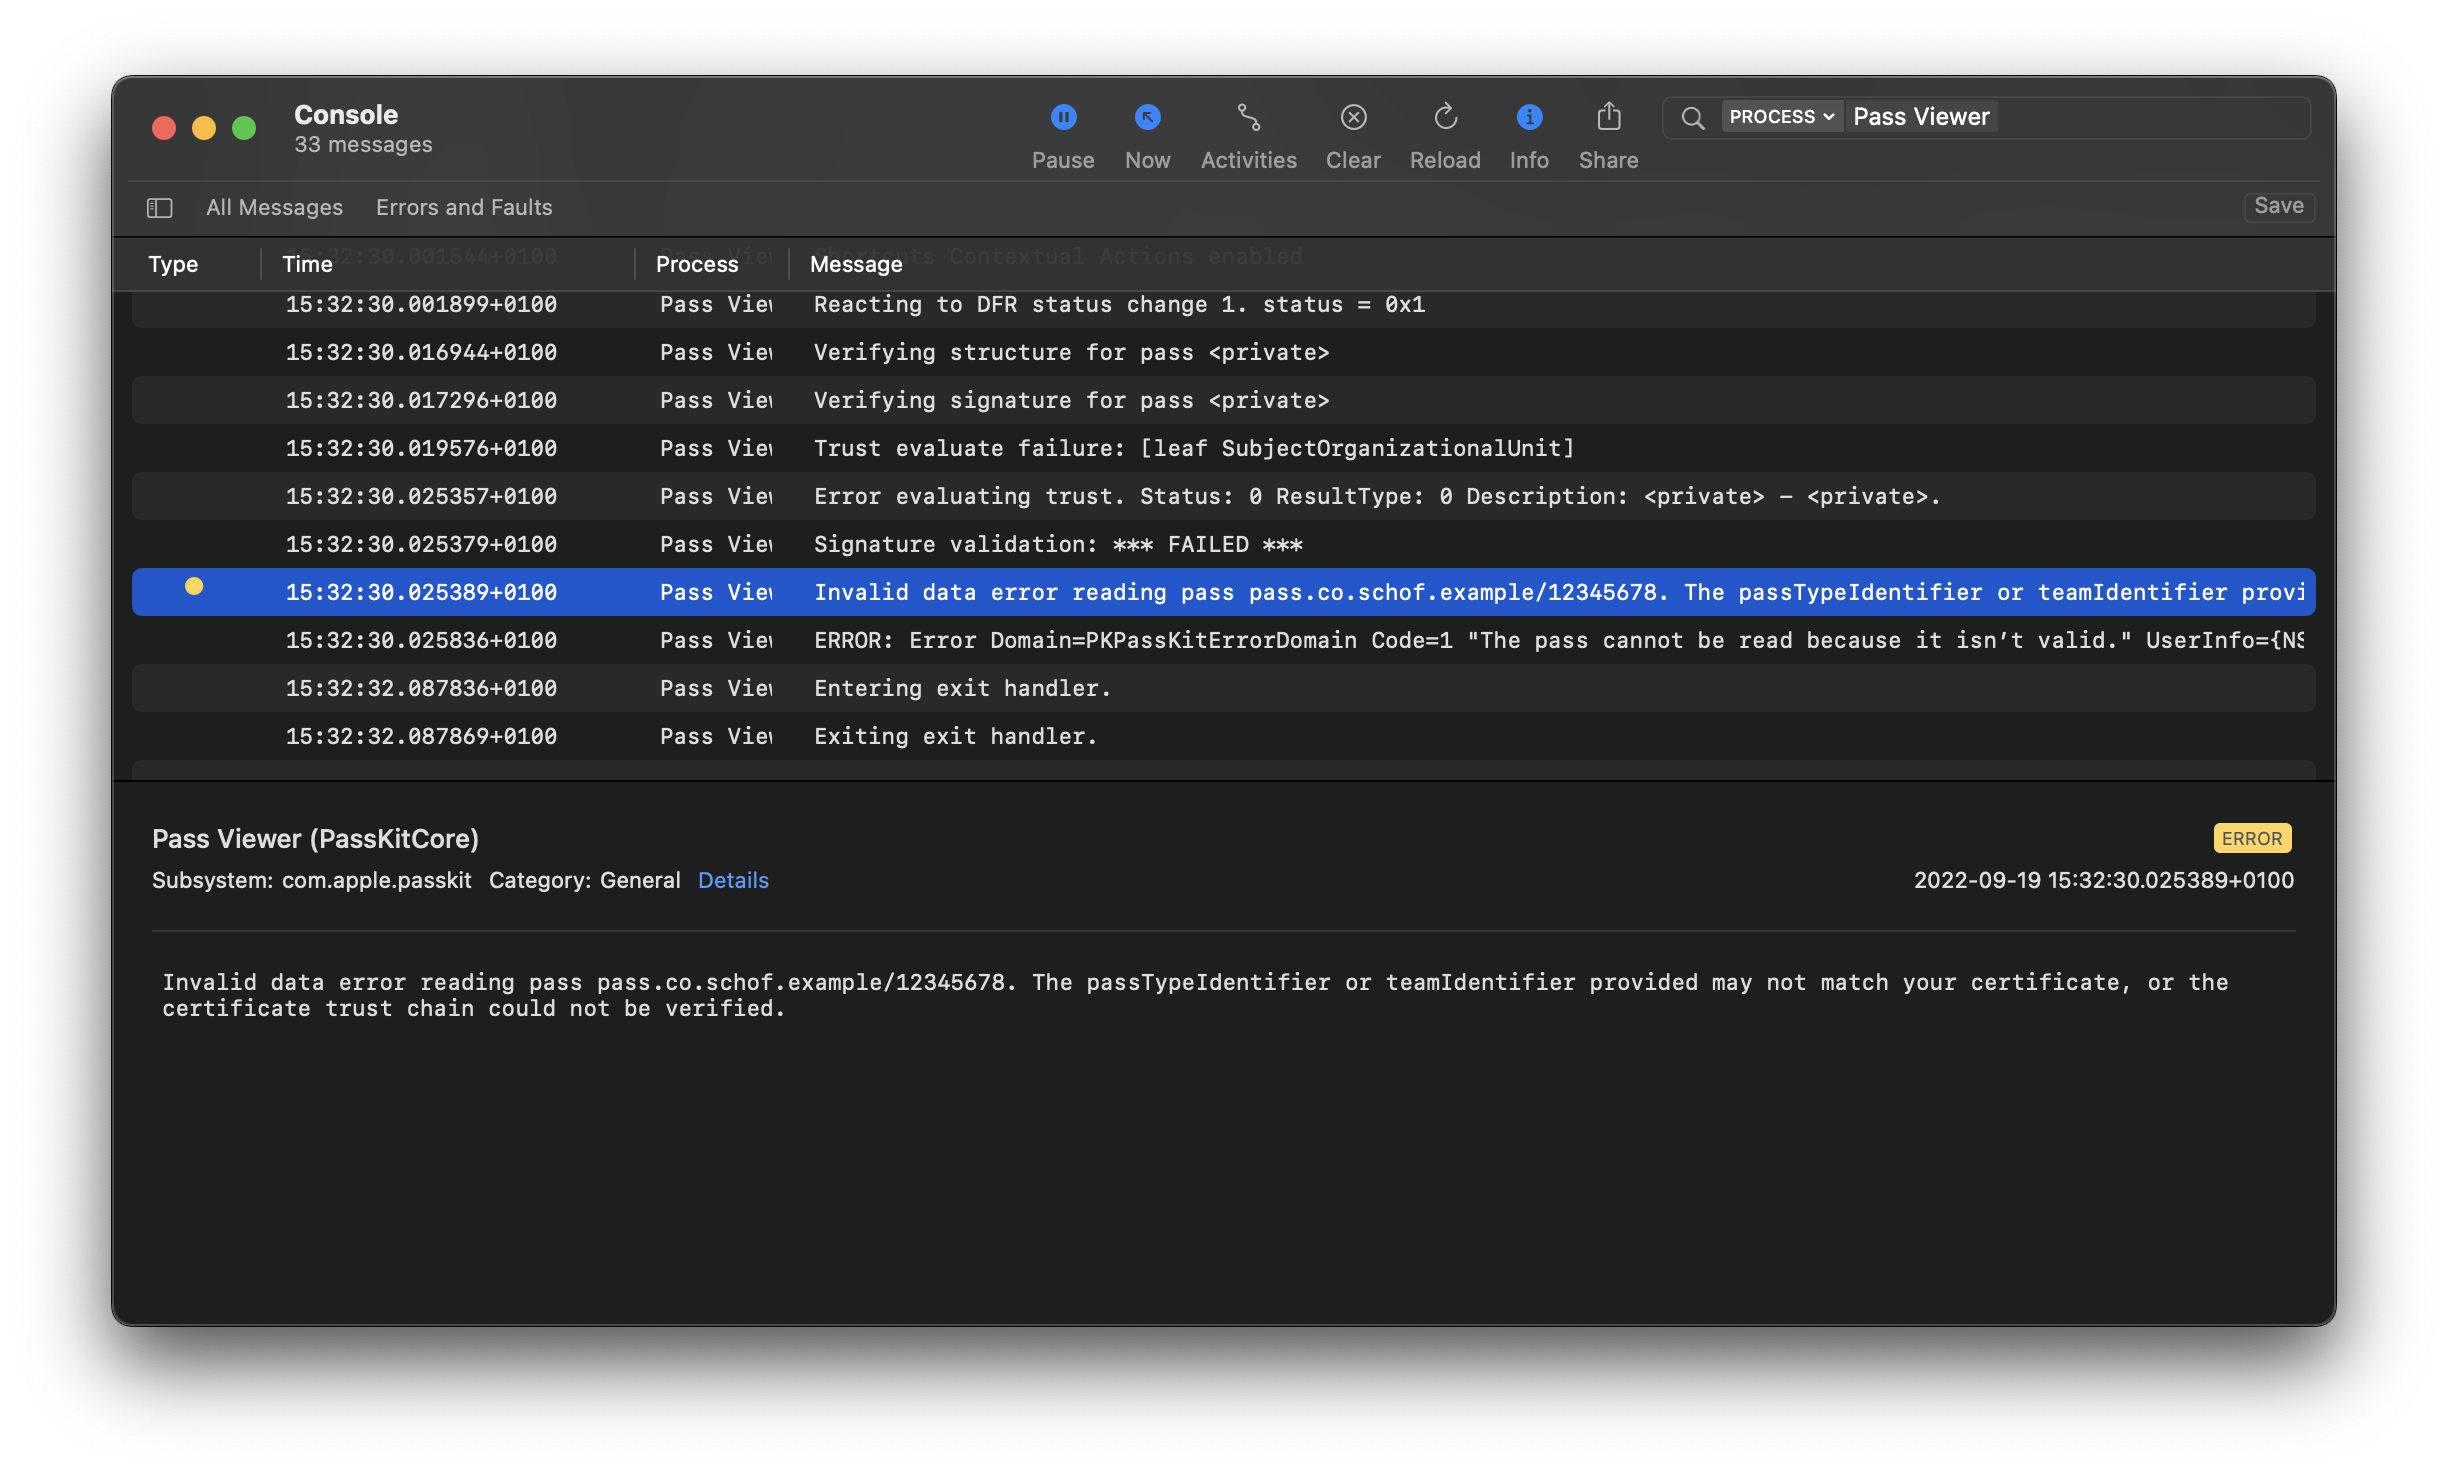Click the Pause streaming icon
This screenshot has height=1474, width=2448.
pos(1063,118)
